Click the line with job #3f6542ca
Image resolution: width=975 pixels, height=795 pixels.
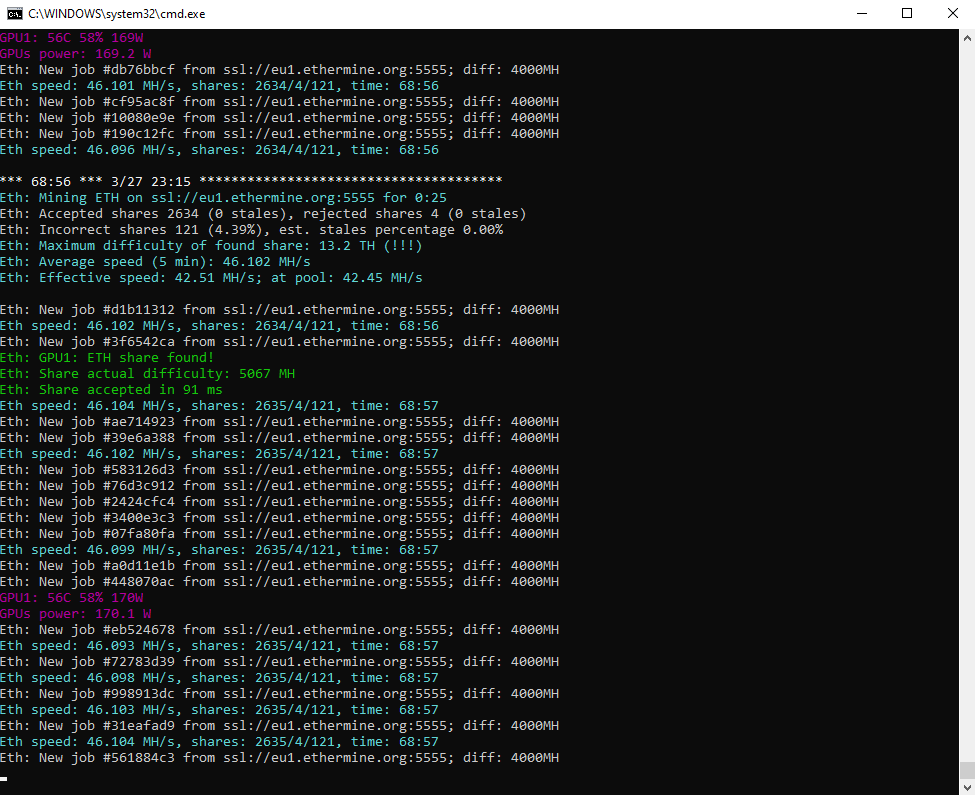point(279,342)
